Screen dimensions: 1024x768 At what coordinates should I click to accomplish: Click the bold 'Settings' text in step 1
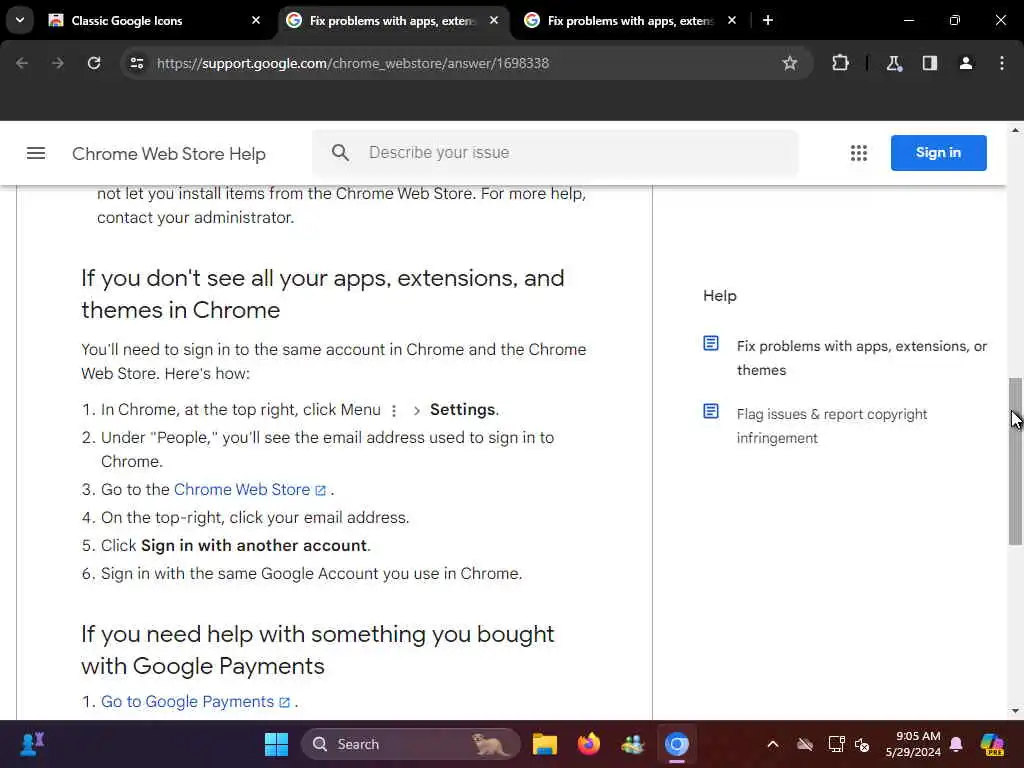click(x=462, y=409)
